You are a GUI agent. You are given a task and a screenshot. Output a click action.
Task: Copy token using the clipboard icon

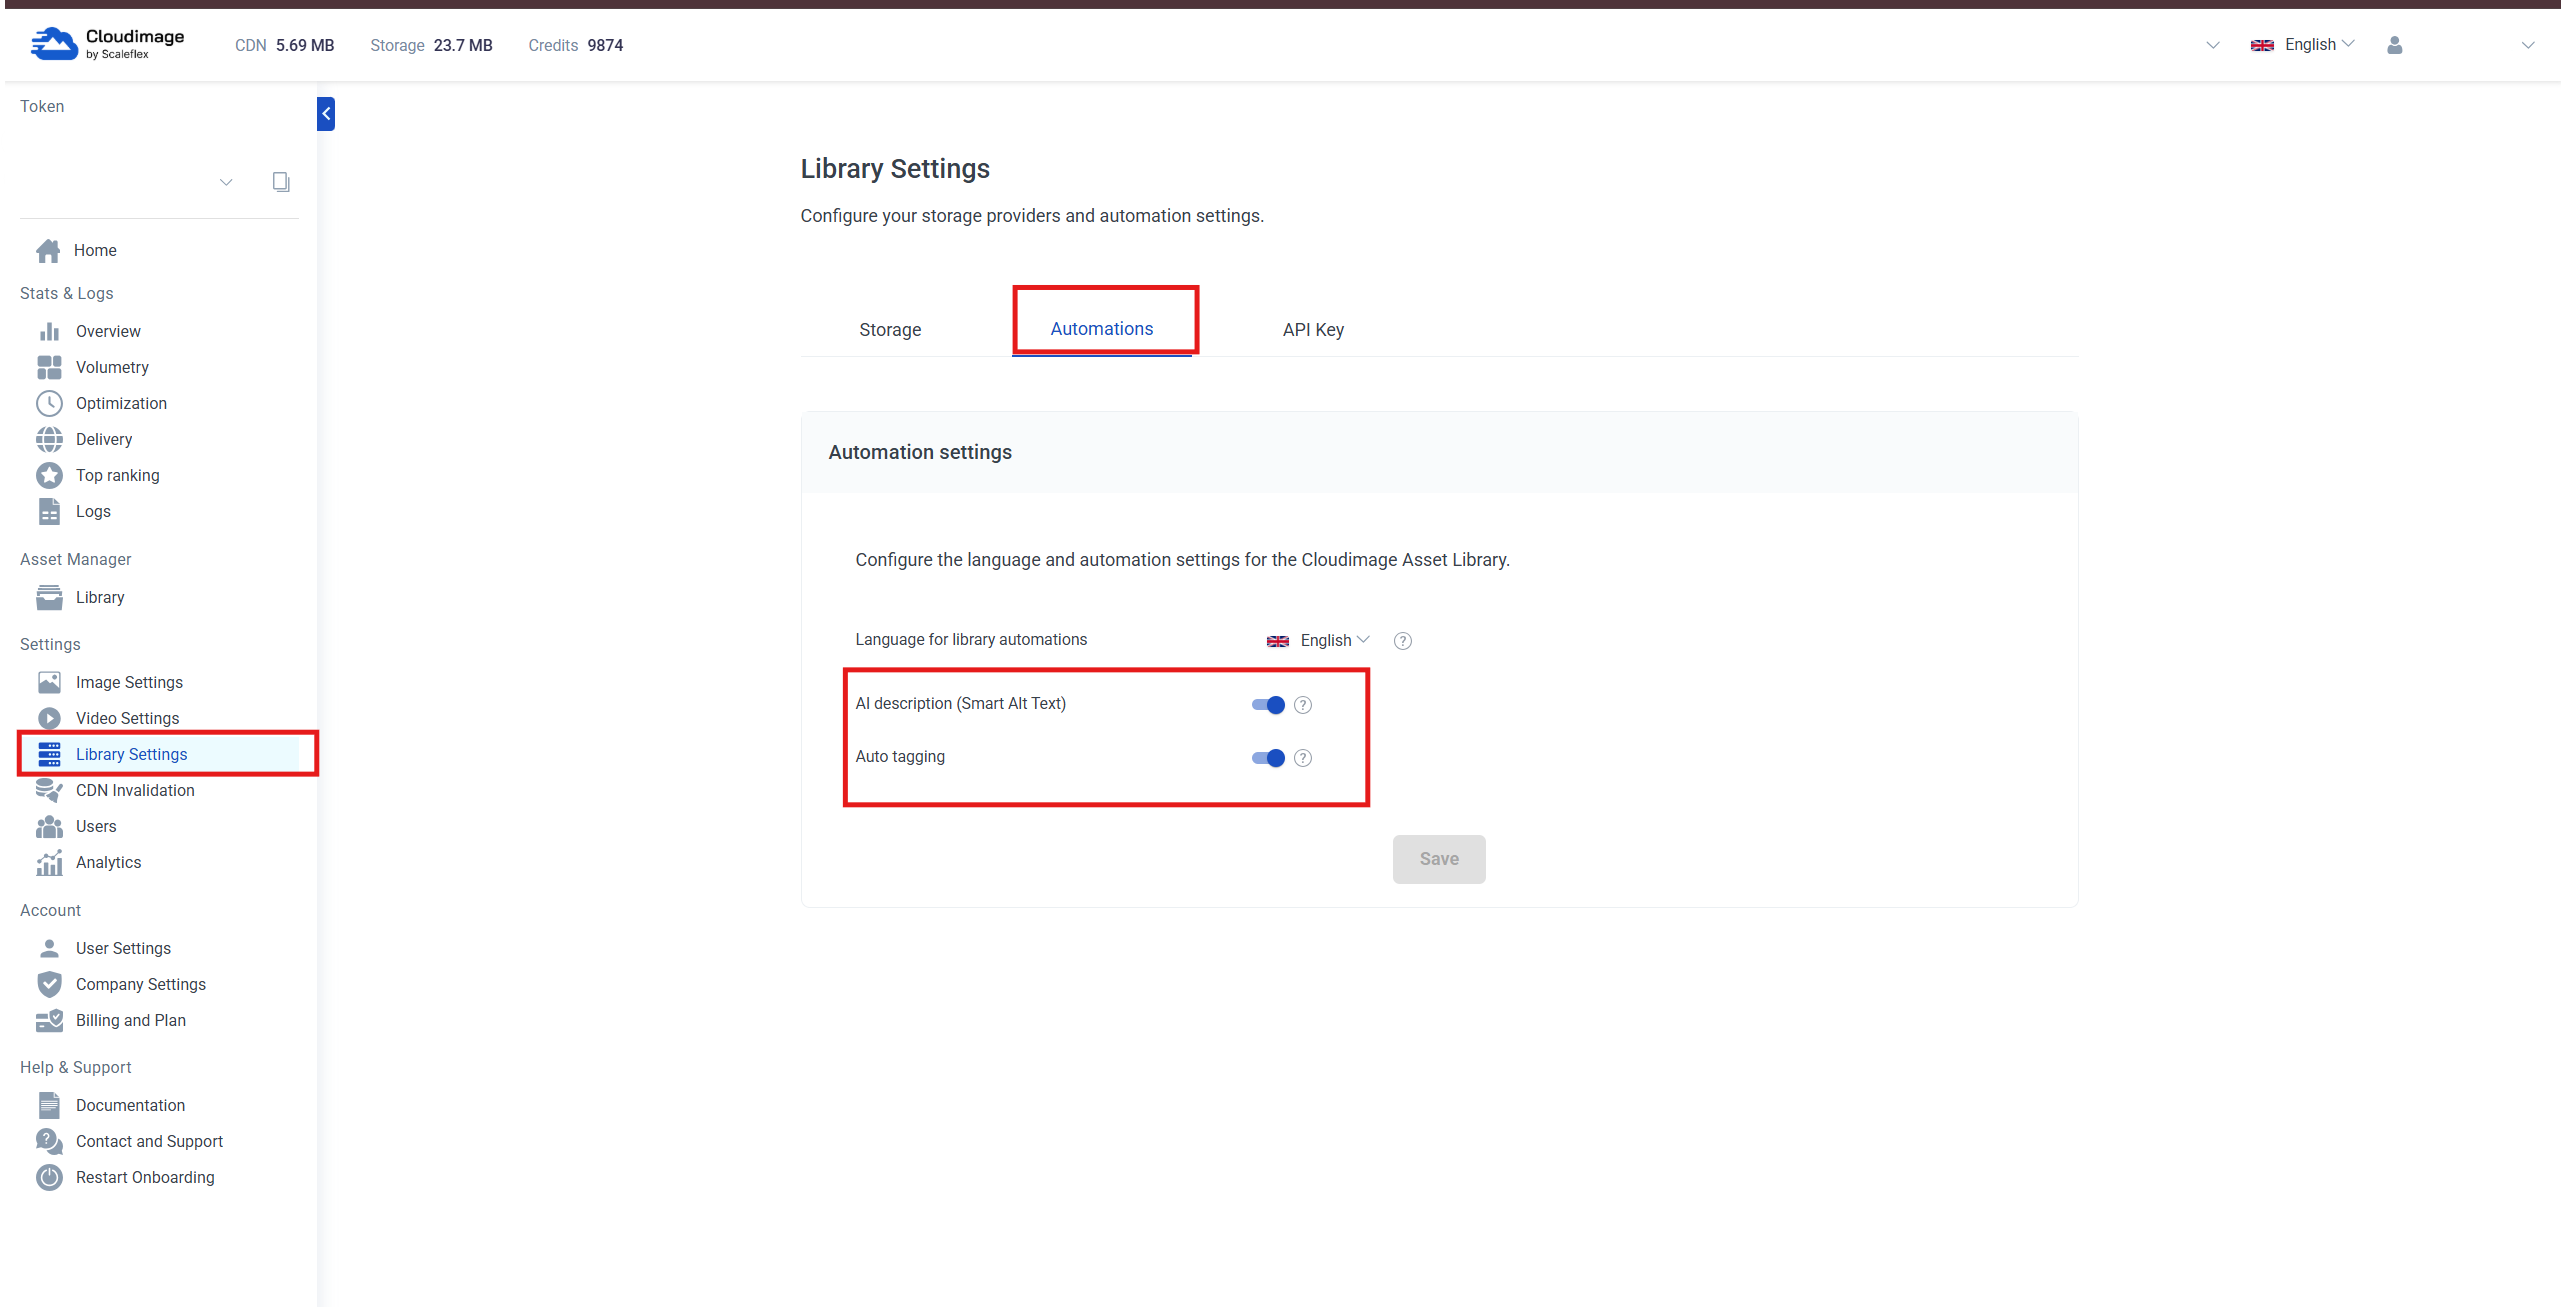pyautogui.click(x=281, y=181)
